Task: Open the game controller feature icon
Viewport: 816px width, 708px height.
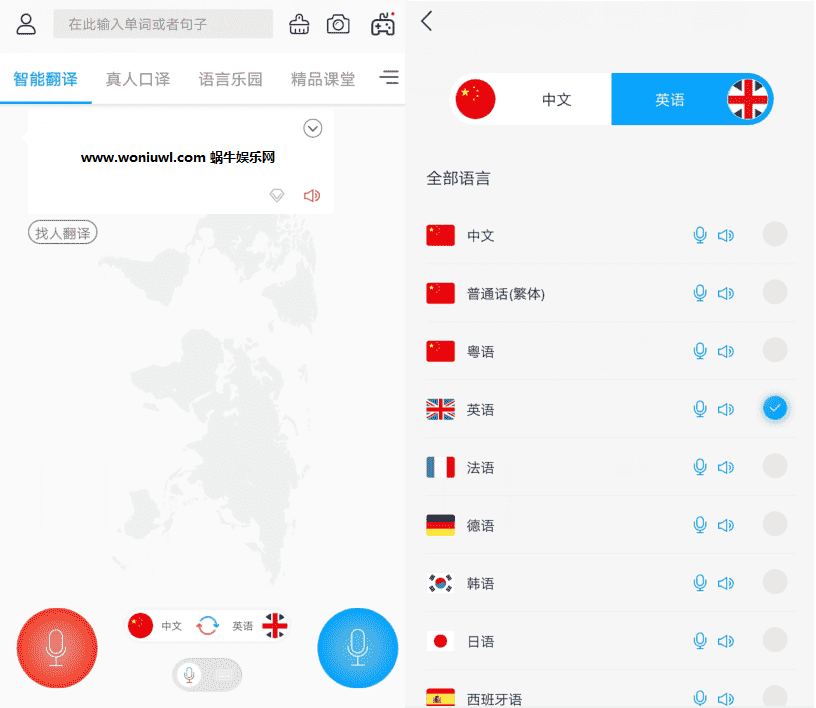Action: point(380,24)
